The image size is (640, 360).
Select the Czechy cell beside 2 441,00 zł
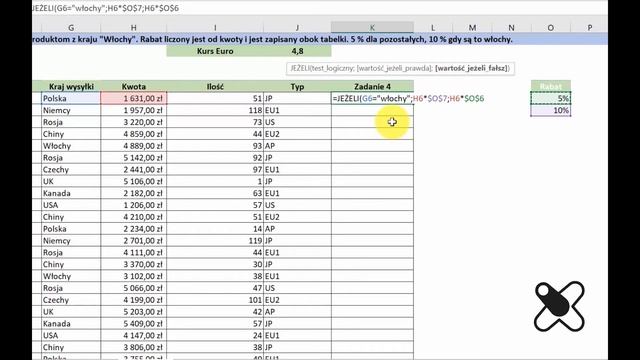(71, 169)
